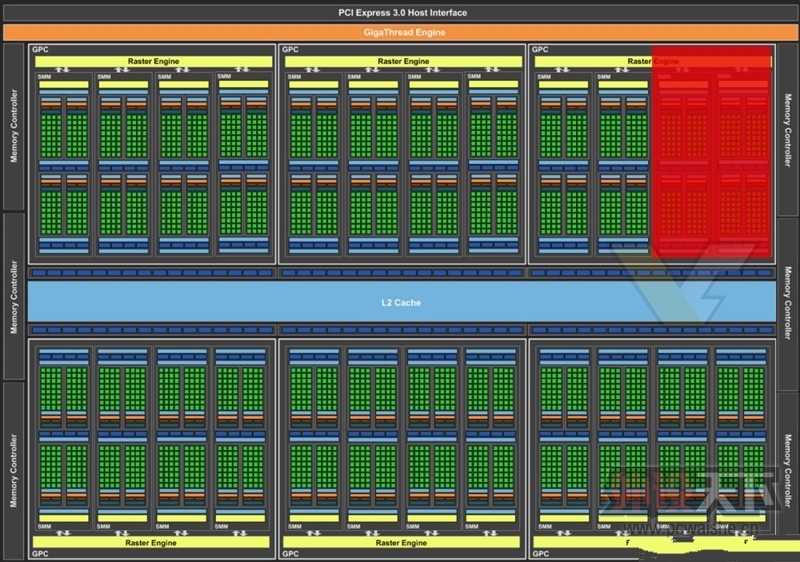800x562 pixels.
Task: Click the blue V-shaped watermark logo
Action: (684, 283)
